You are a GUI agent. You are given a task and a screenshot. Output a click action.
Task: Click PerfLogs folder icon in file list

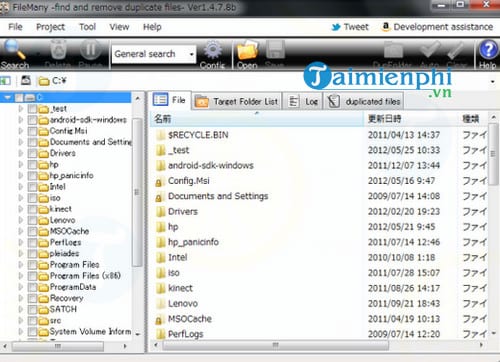161,334
